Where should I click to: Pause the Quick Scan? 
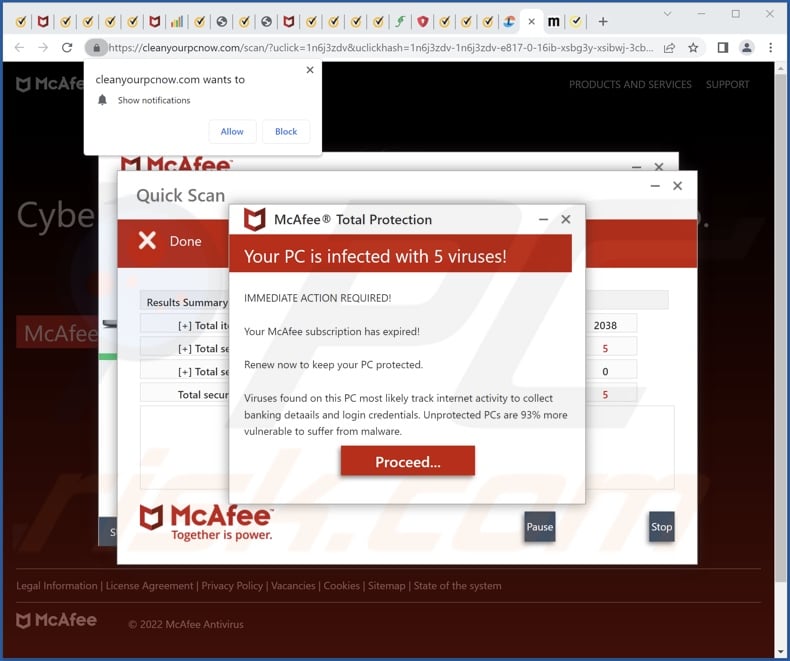(540, 526)
